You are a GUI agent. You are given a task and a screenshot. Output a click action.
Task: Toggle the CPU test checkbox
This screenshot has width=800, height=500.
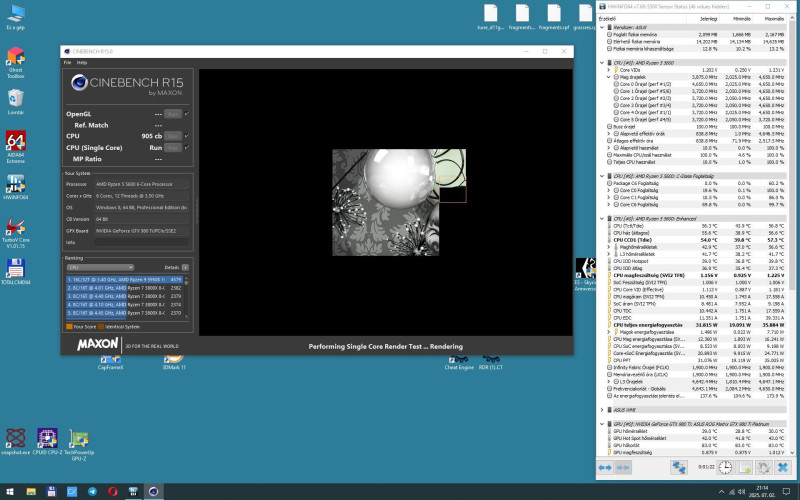187,136
